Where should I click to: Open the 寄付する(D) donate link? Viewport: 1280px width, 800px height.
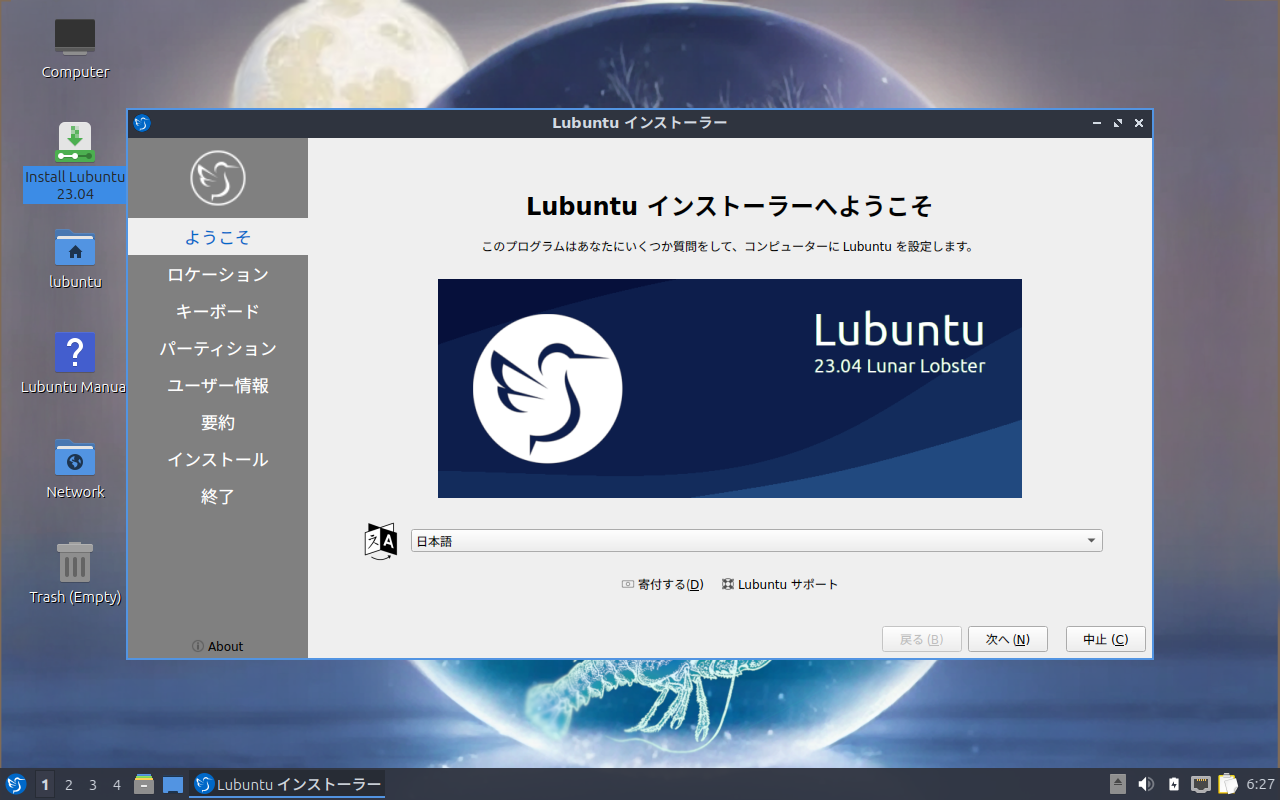coord(662,584)
